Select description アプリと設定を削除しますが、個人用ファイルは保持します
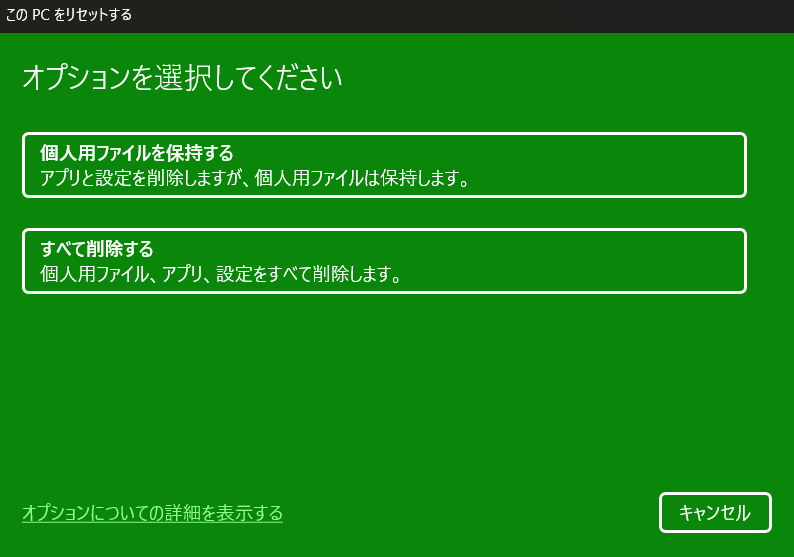Screen dimensions: 794x557 pyautogui.click(x=255, y=178)
